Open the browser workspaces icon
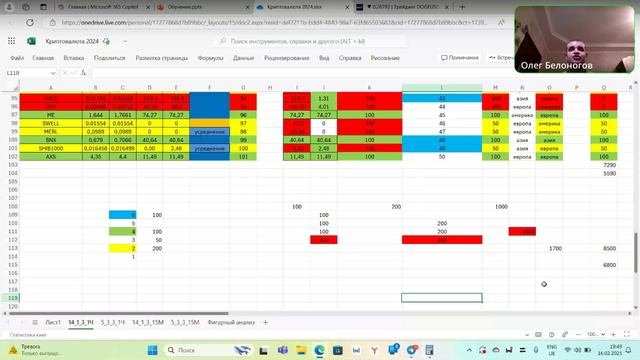Screen dimensions: 640x360 26,7
